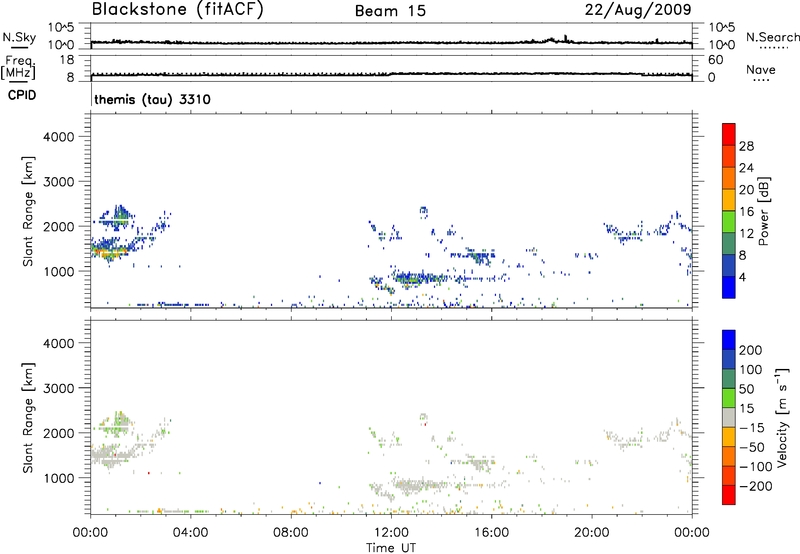Click the 'Slant Range [km]' label of the velocity panel
This screenshot has height=554, width=800.
click(x=28, y=418)
